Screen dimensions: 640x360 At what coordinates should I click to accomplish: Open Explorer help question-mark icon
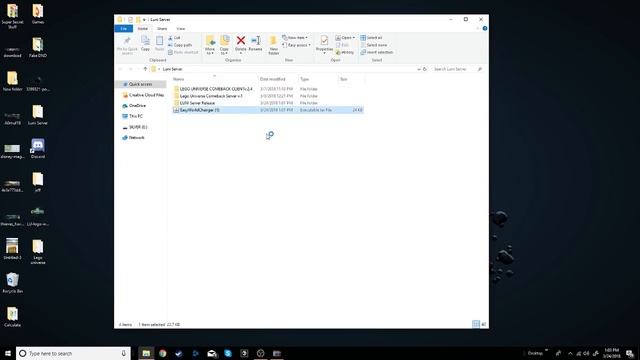pyautogui.click(x=485, y=29)
